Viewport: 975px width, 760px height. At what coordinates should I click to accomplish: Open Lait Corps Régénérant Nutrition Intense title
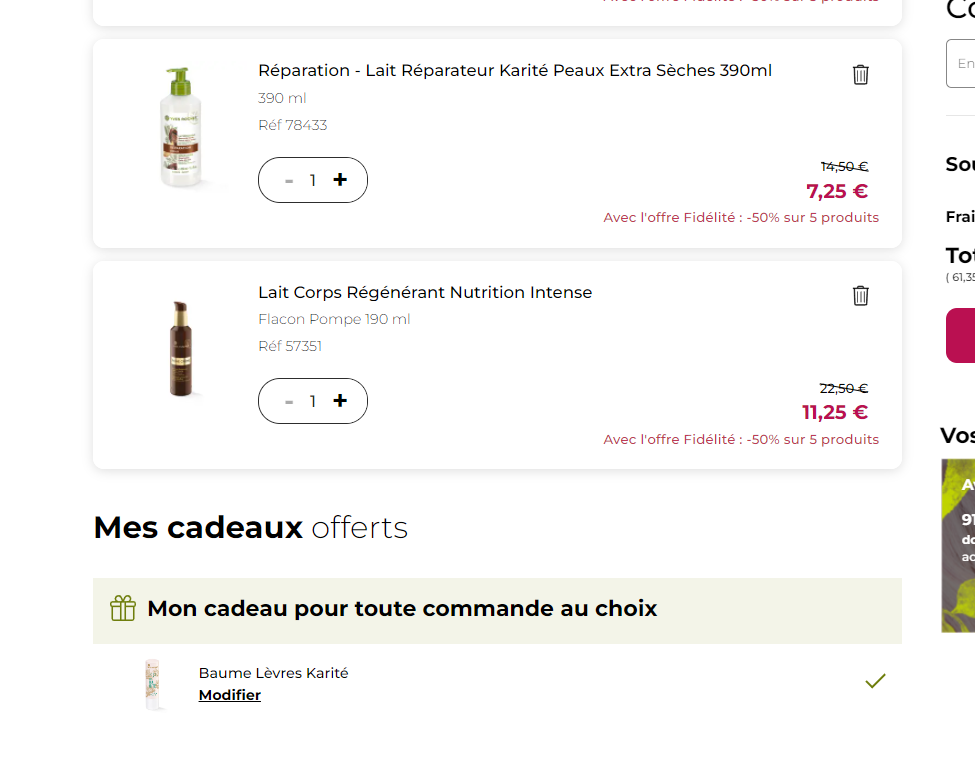[425, 293]
